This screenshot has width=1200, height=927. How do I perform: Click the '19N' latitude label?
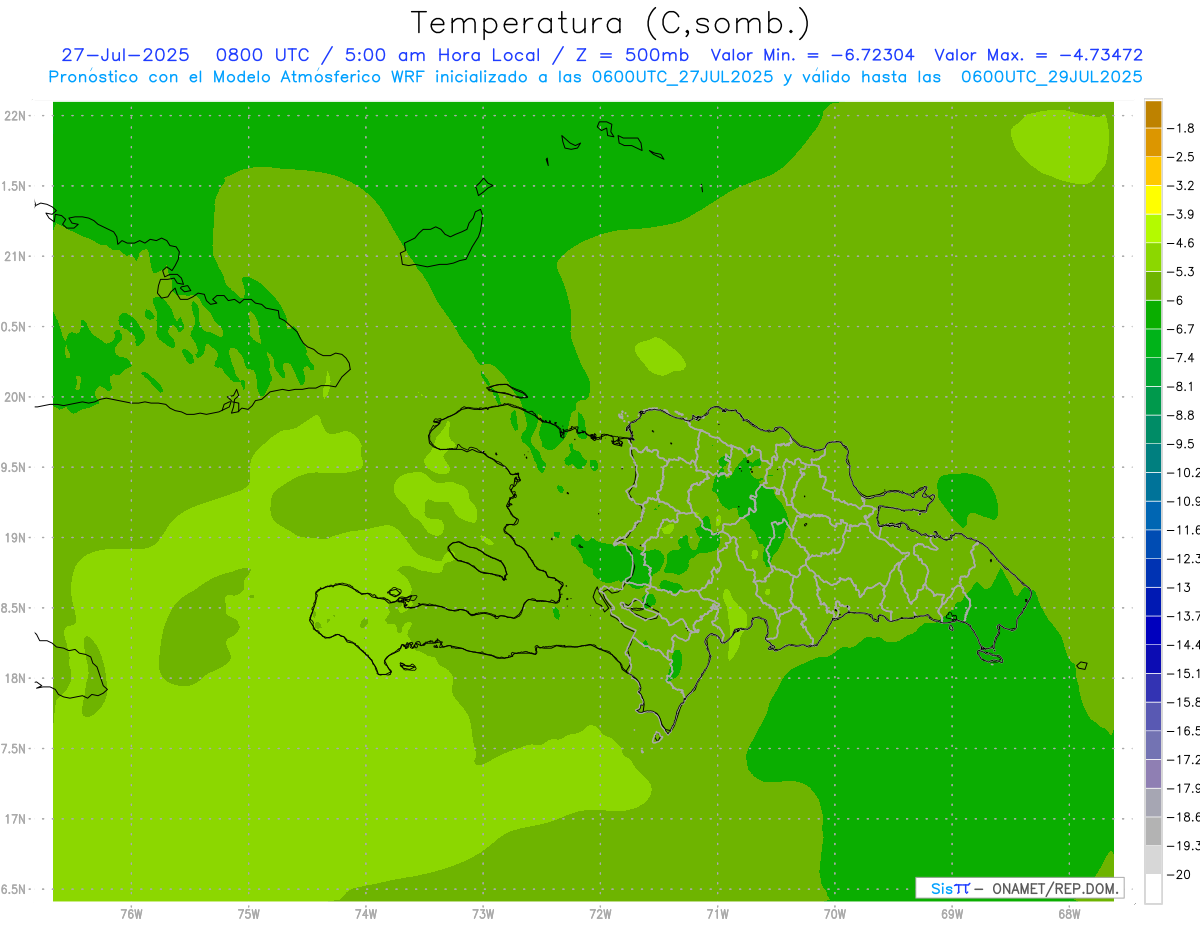tap(16, 538)
